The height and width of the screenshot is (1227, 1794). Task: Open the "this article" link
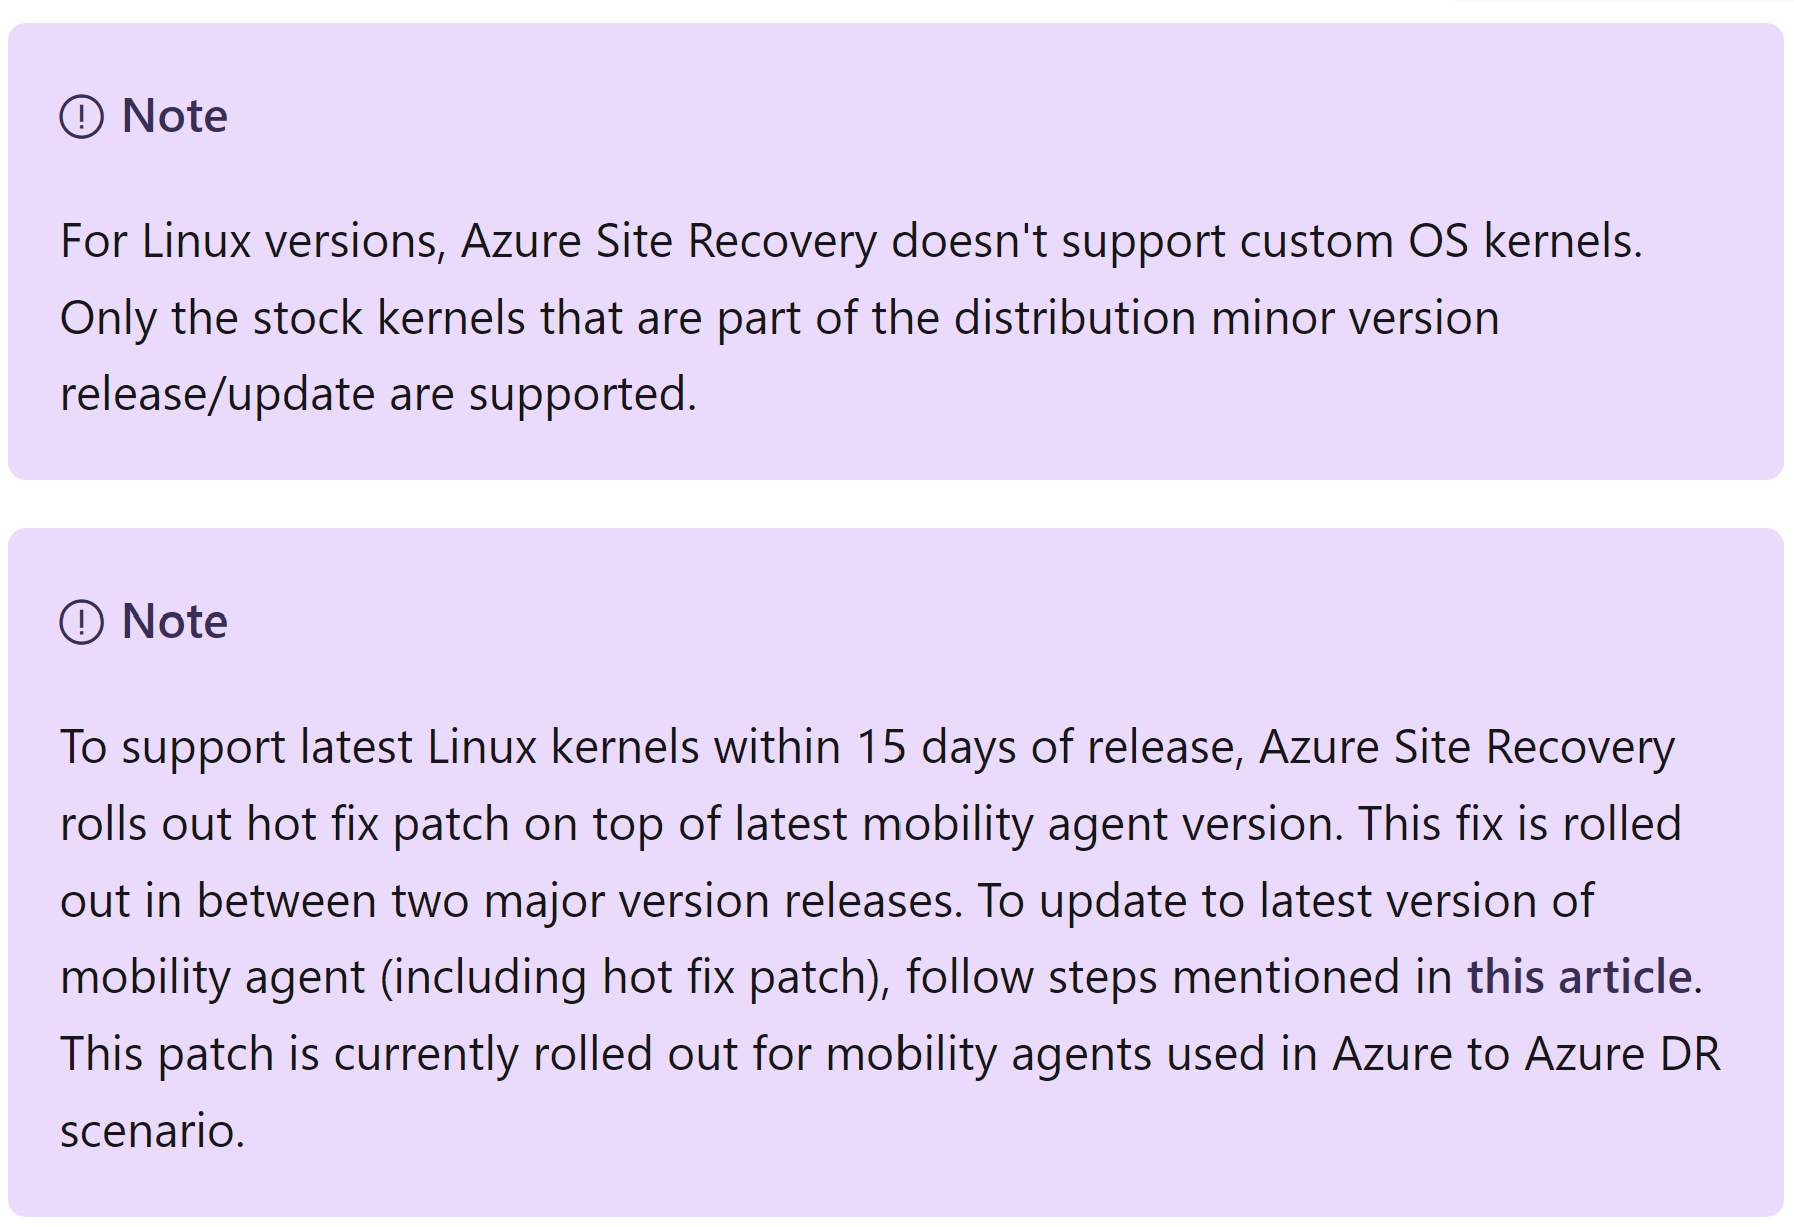[x=1579, y=976]
